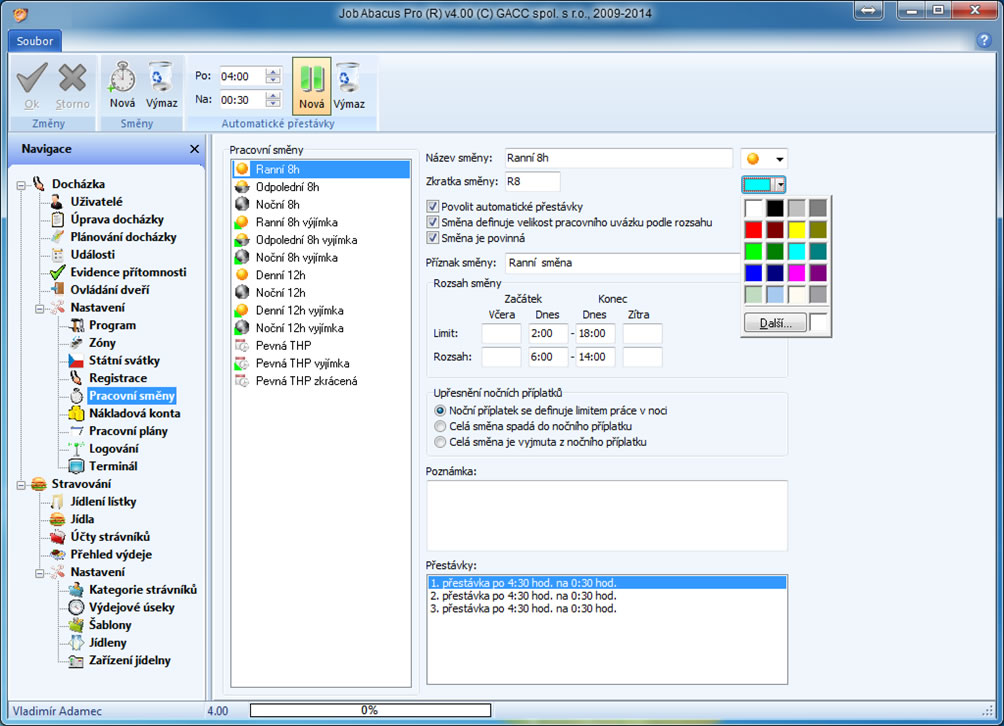Click Kategorie strávníků icon
1004x726 pixels.
coord(76,590)
